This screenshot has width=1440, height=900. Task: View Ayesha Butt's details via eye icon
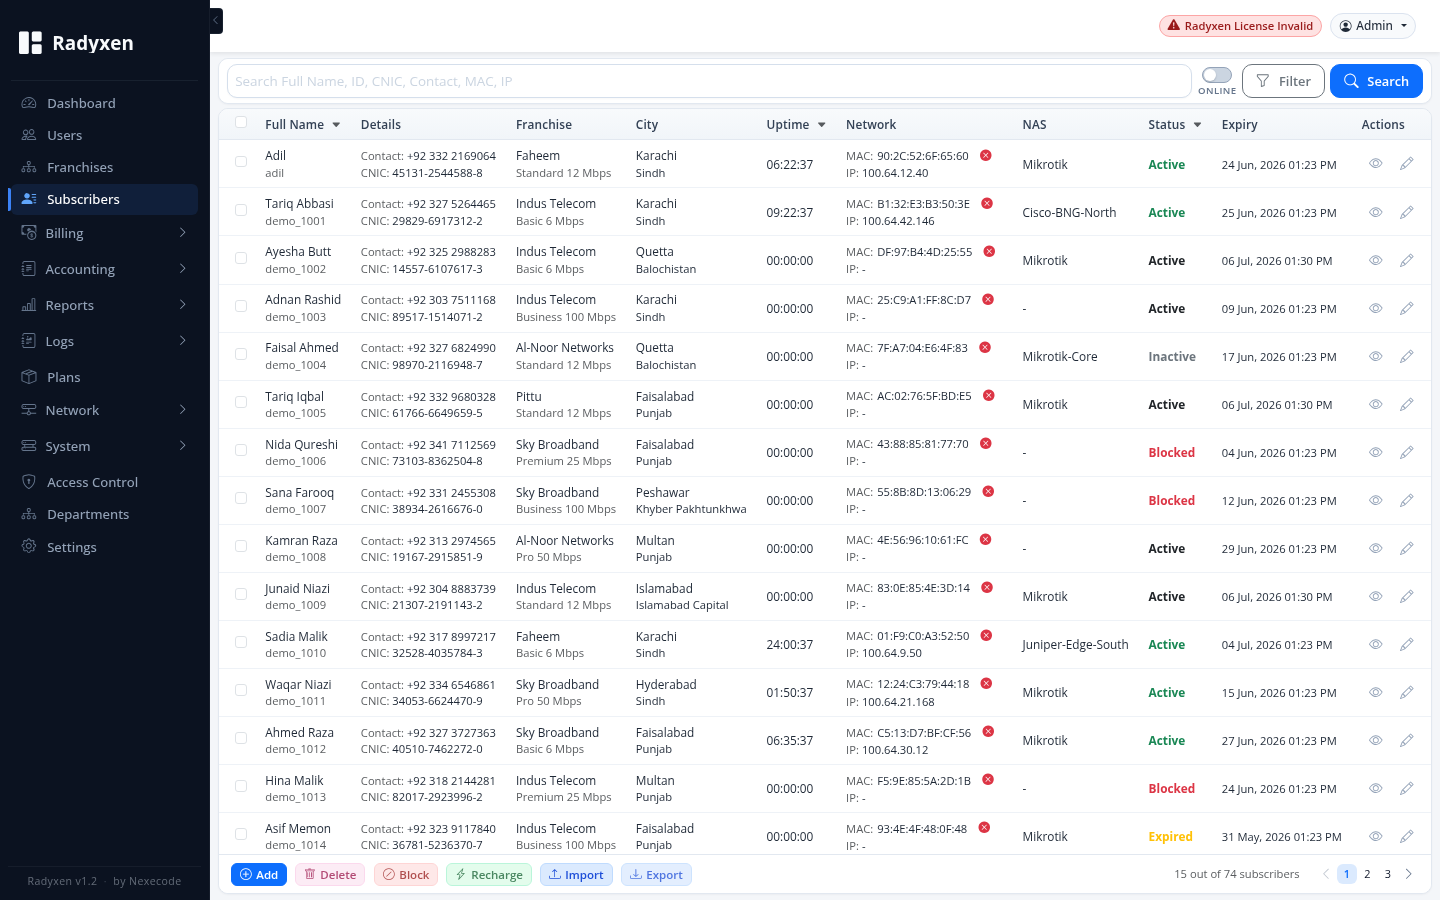pyautogui.click(x=1375, y=260)
